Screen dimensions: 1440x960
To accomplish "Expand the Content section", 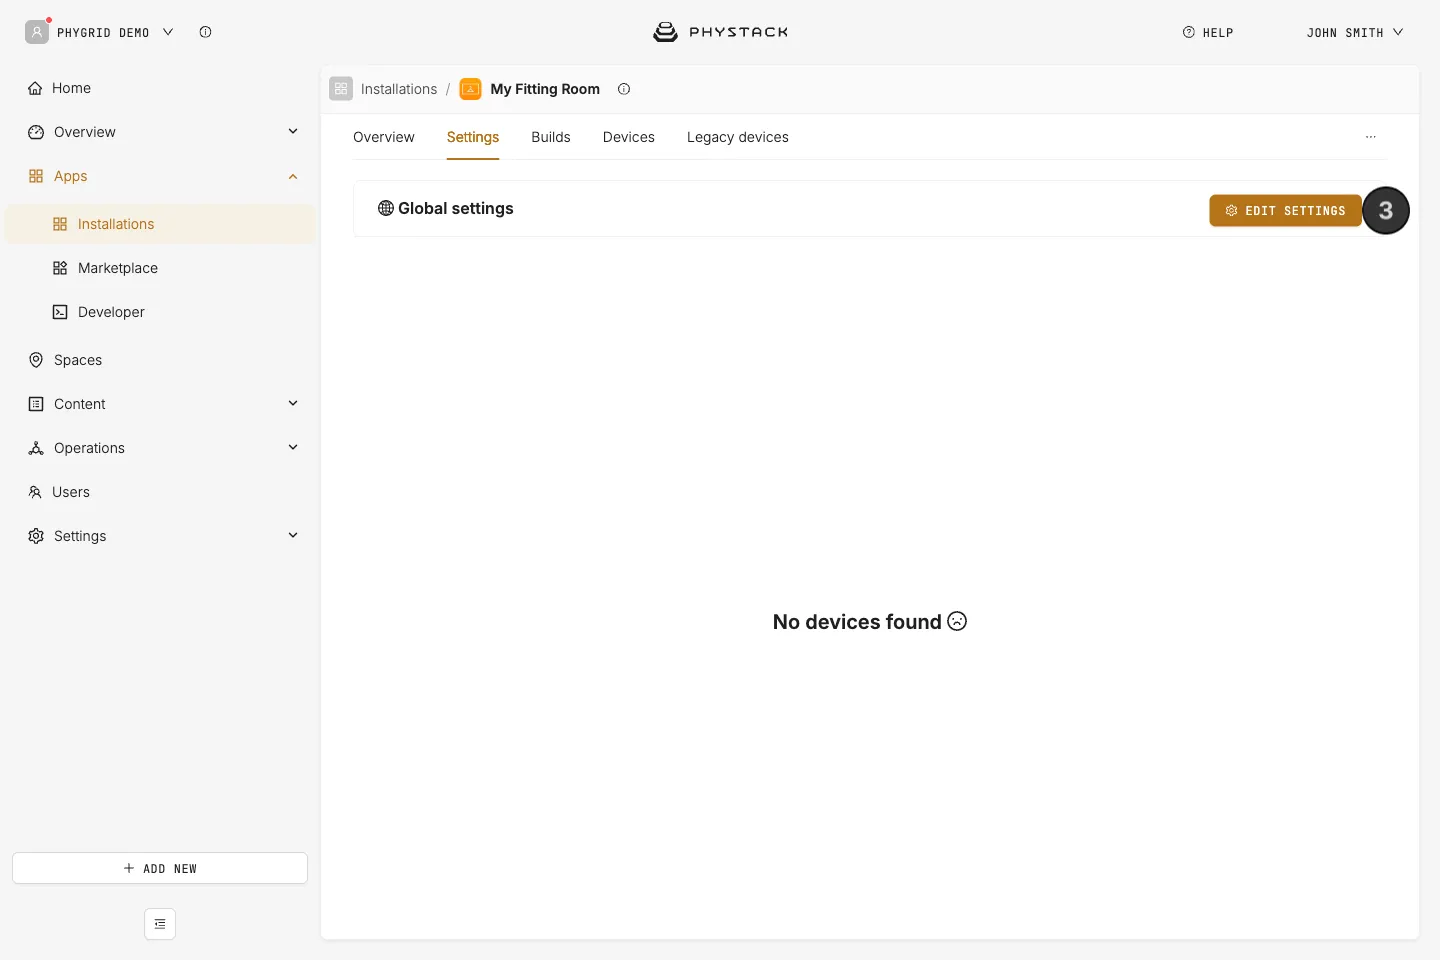I will click(x=293, y=404).
